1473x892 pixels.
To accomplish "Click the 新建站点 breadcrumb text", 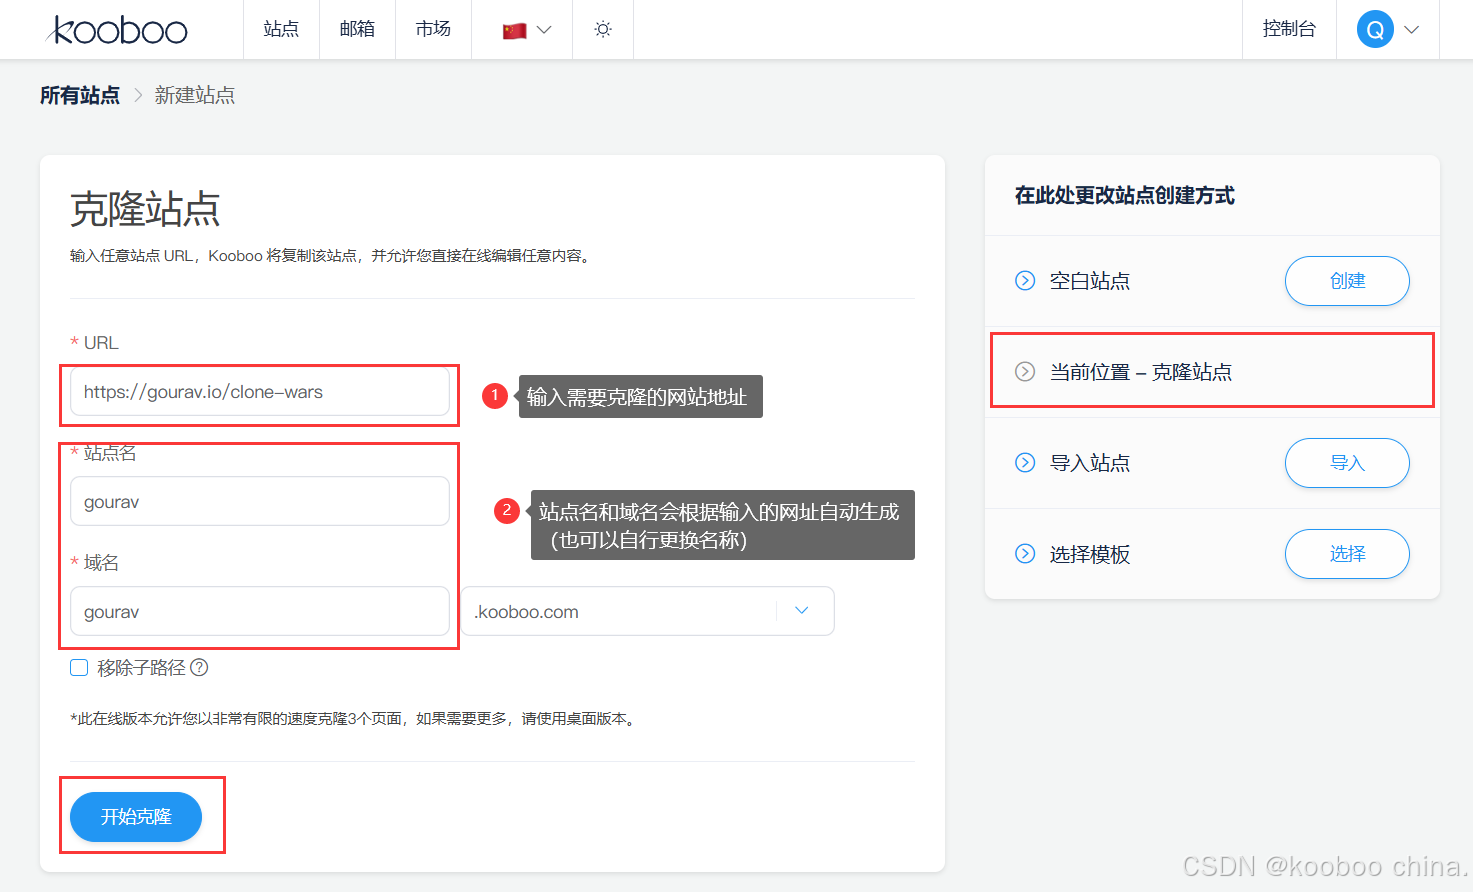I will [195, 95].
